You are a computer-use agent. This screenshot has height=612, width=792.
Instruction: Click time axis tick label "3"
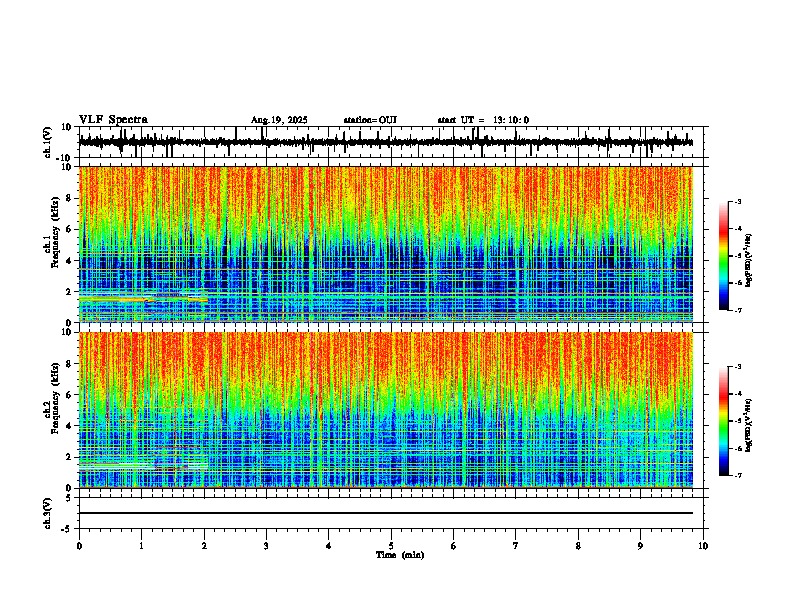coord(266,546)
